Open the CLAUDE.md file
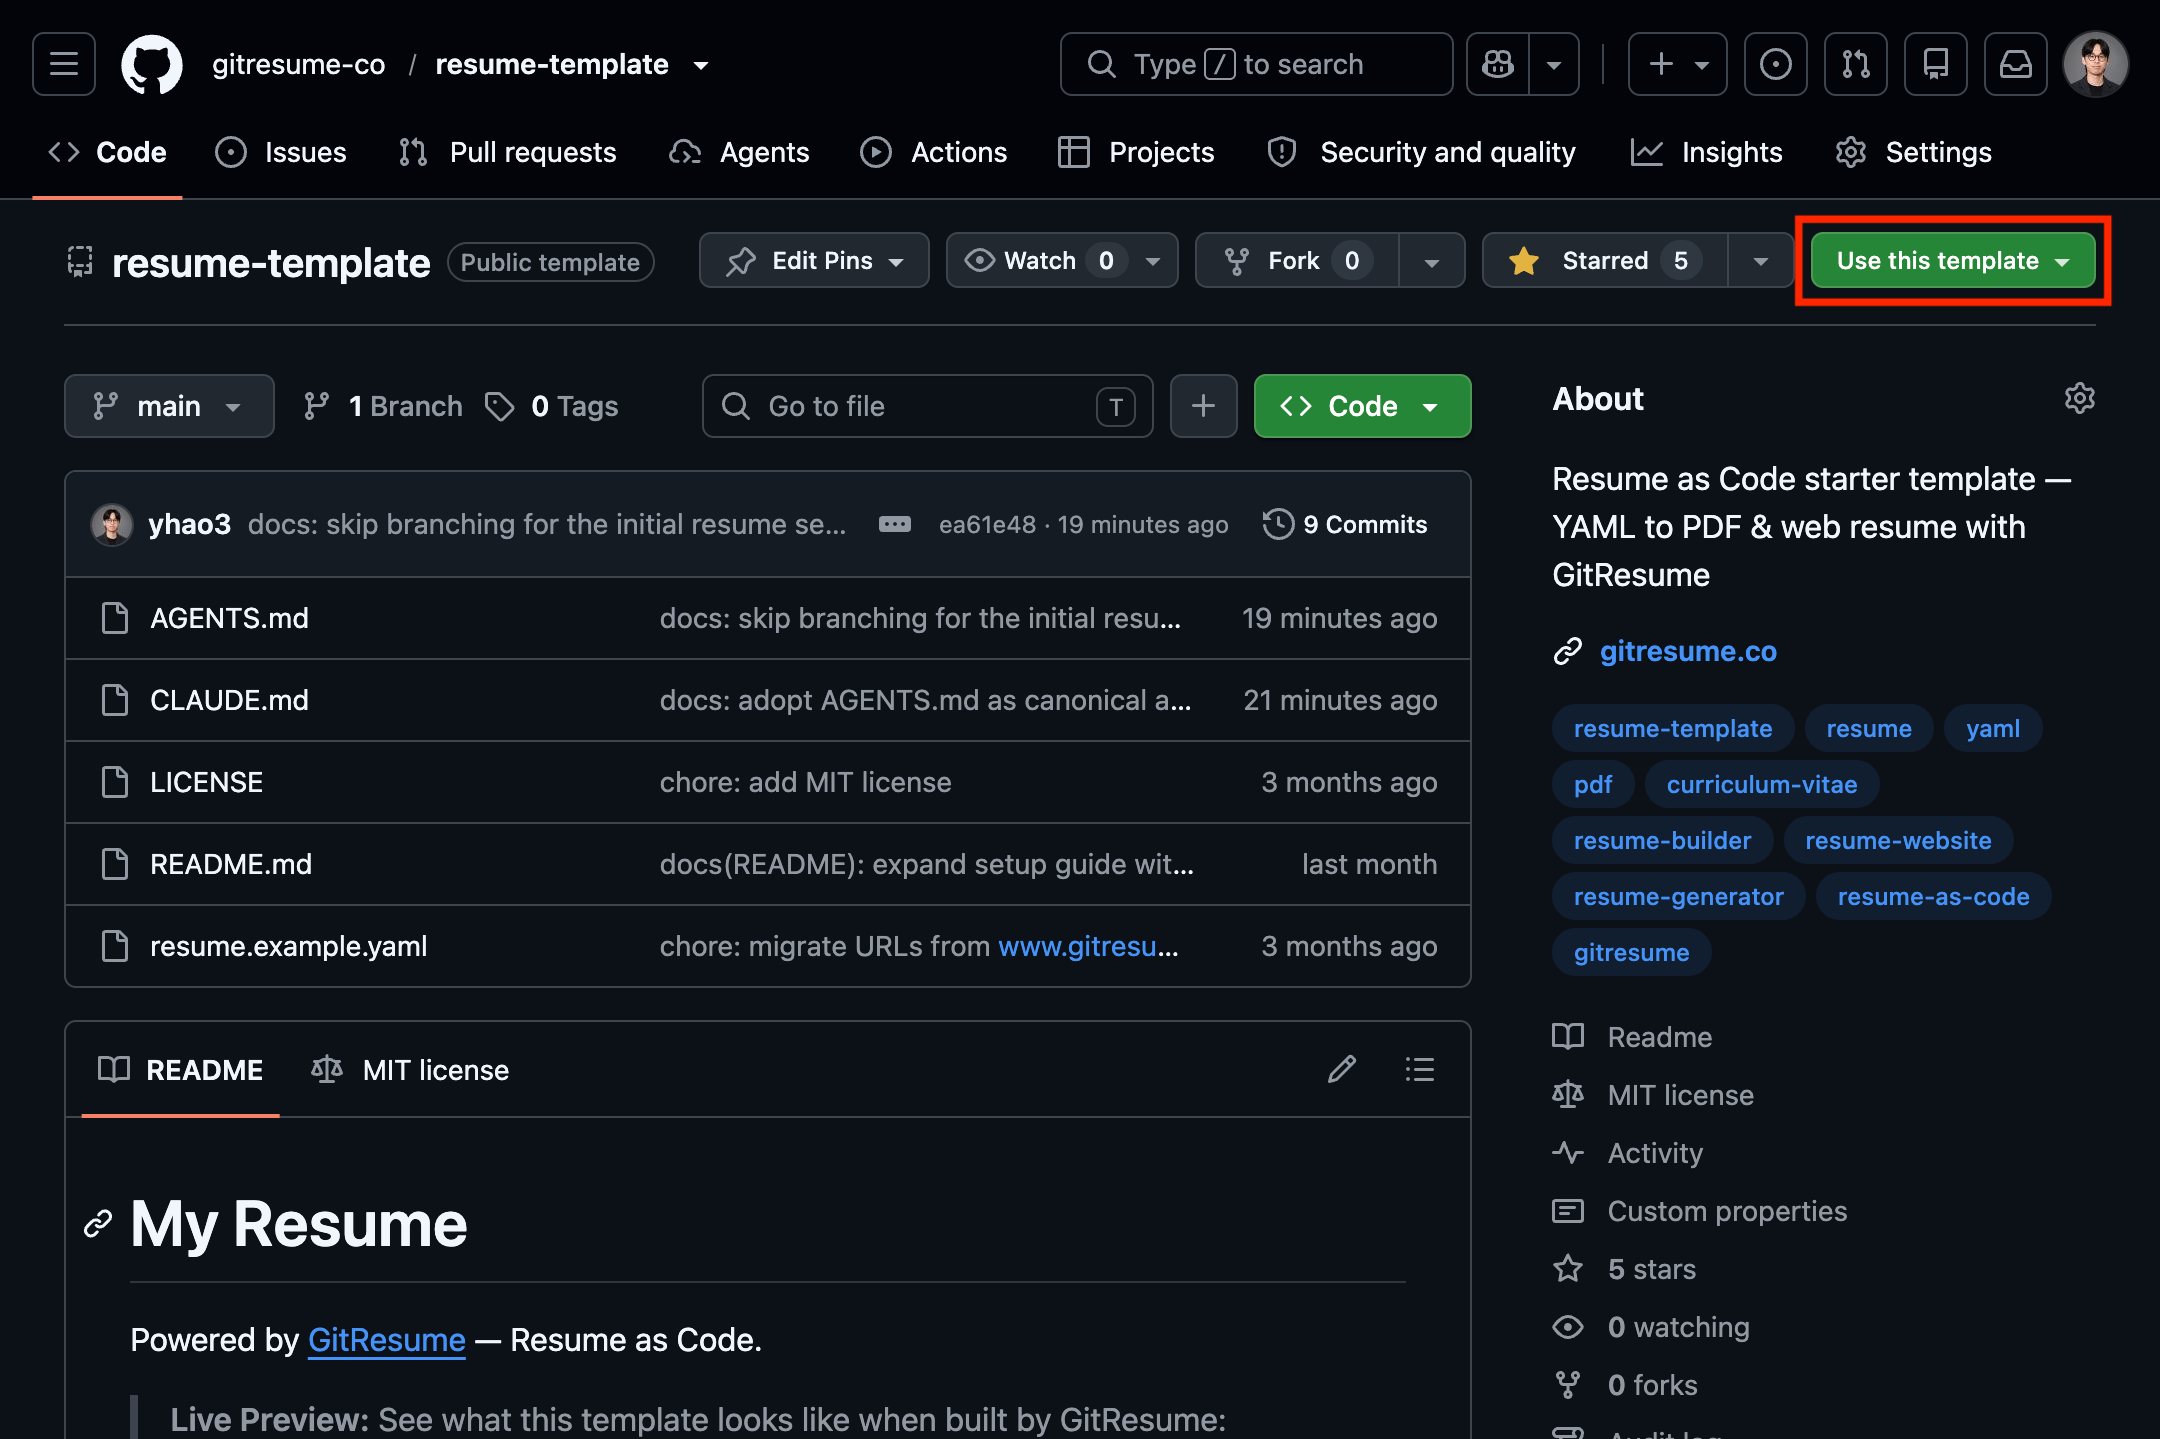 click(x=229, y=700)
